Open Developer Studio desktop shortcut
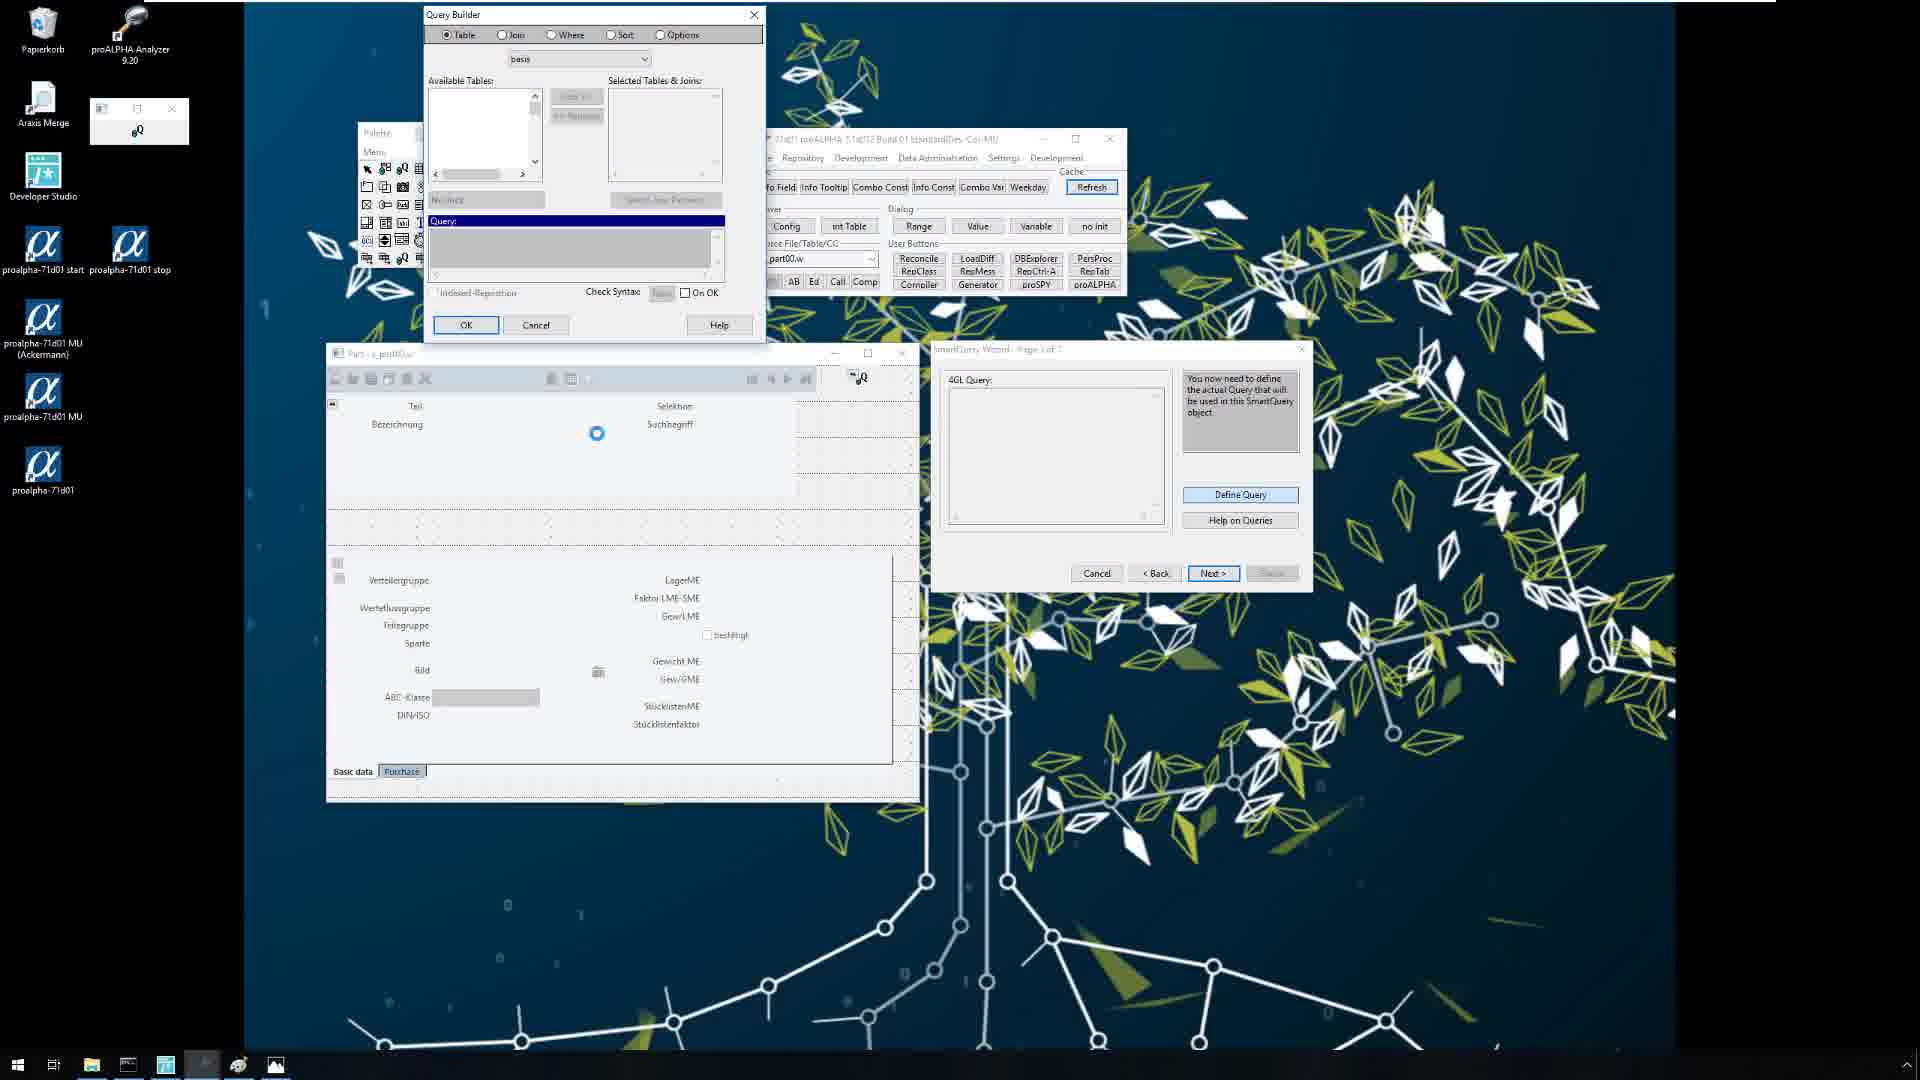 click(43, 177)
